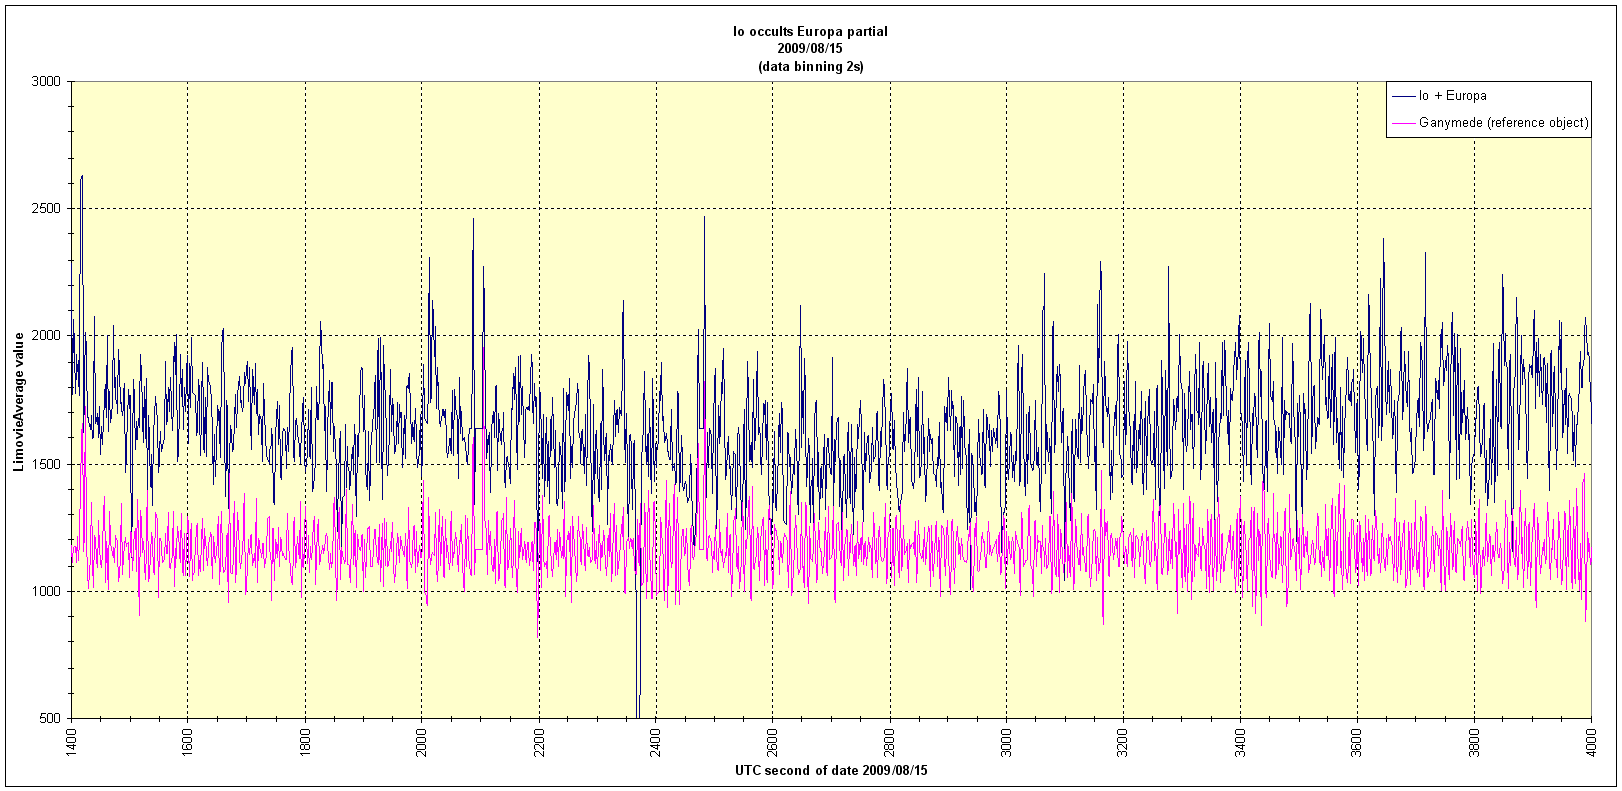Click the 'UTC second of date 2009/08/15' x-axis title

(831, 771)
